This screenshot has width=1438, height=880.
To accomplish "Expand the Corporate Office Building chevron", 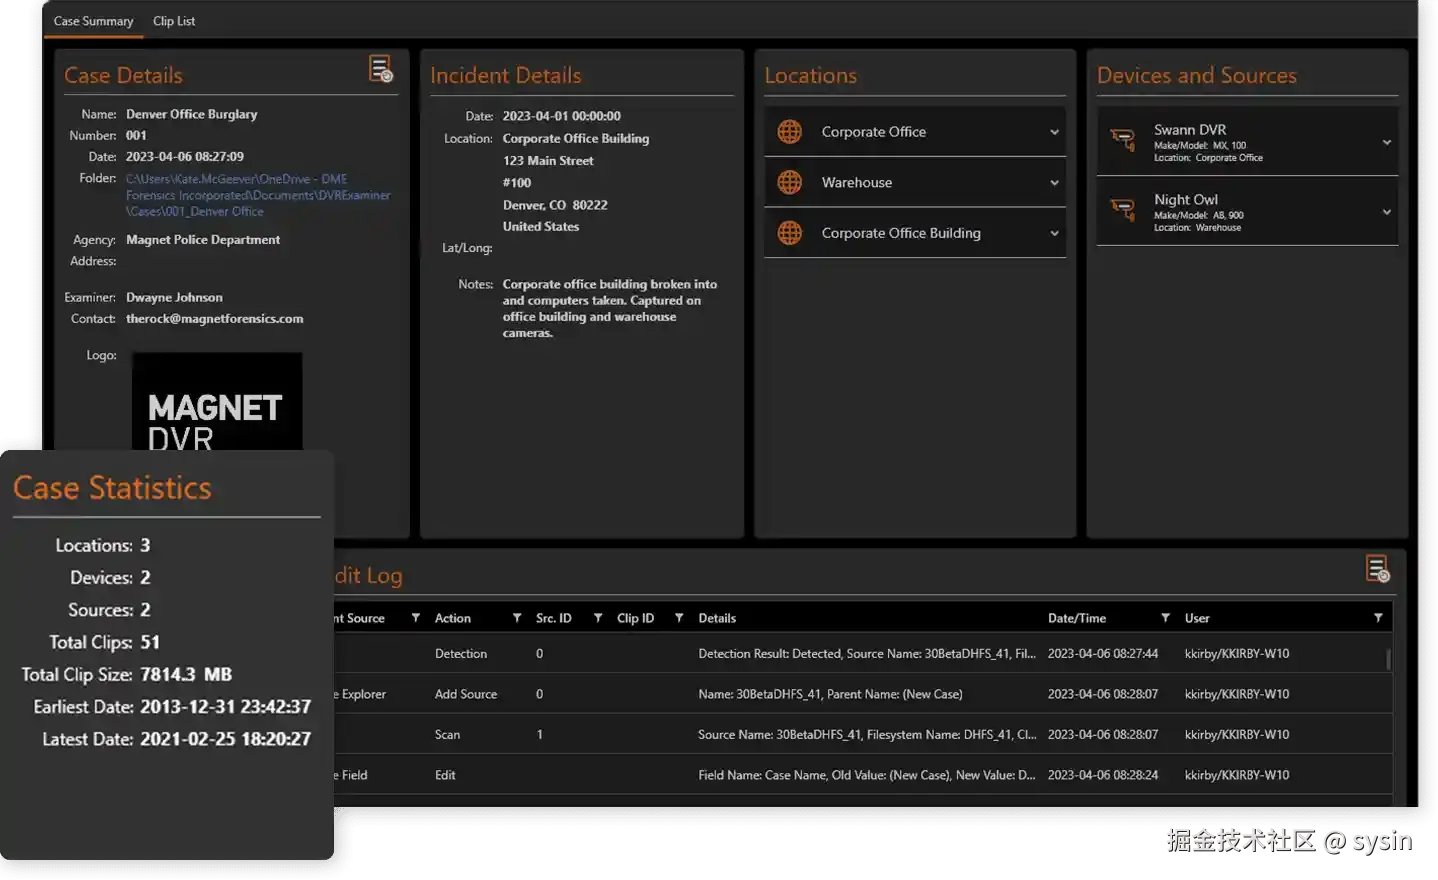I will click(1054, 234).
